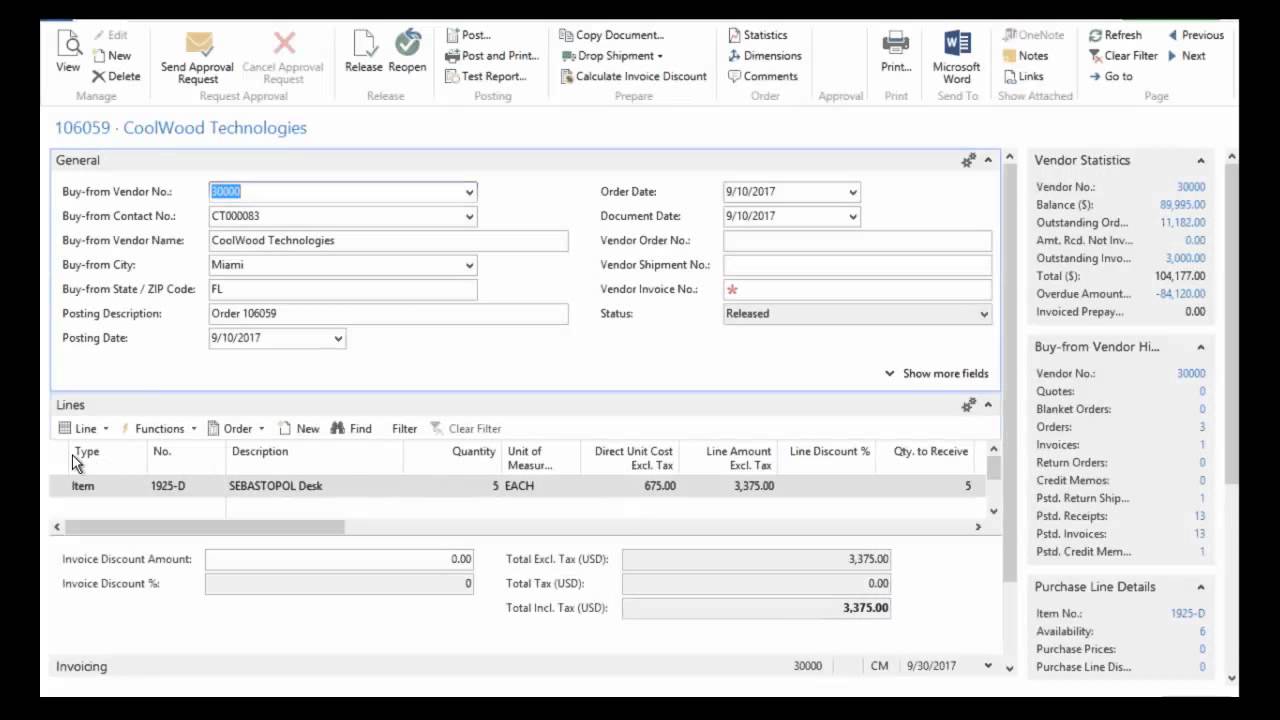Collapse Buy-from Vendor History FactBox

point(1201,347)
